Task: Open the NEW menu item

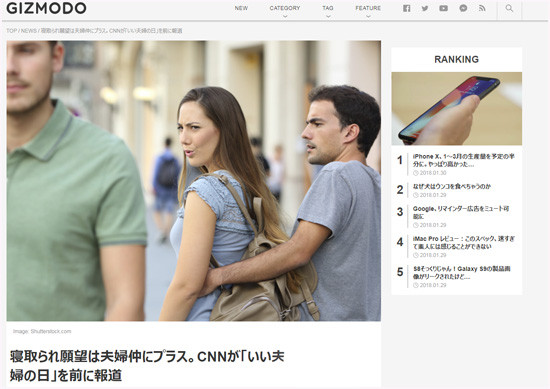Action: click(x=241, y=8)
